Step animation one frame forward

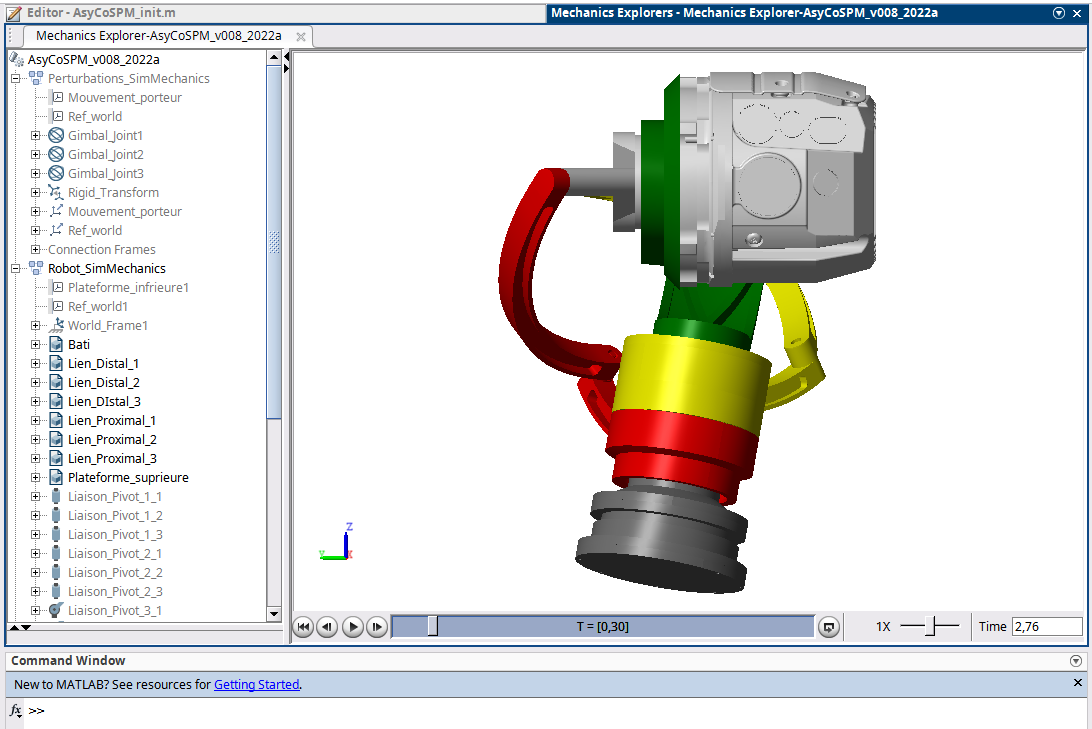click(377, 627)
